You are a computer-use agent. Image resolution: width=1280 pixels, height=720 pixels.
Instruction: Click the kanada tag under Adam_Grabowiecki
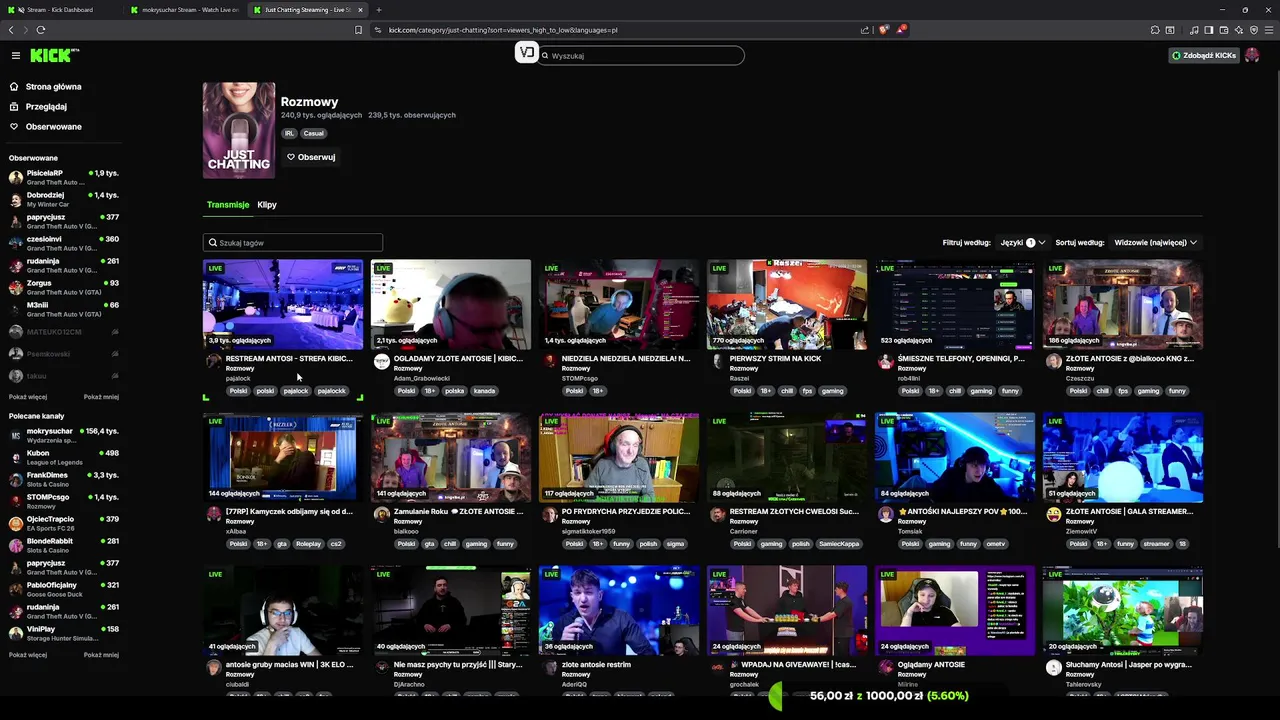tap(484, 391)
